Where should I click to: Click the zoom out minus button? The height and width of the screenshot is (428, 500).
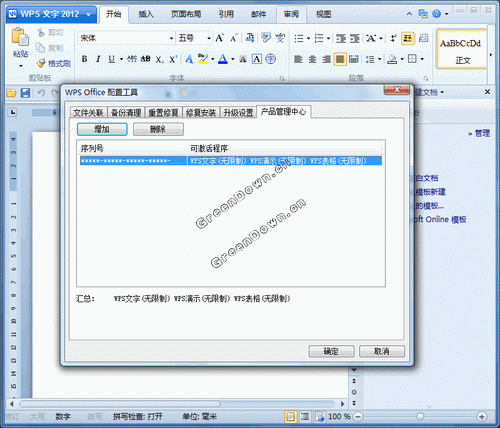coord(358,416)
